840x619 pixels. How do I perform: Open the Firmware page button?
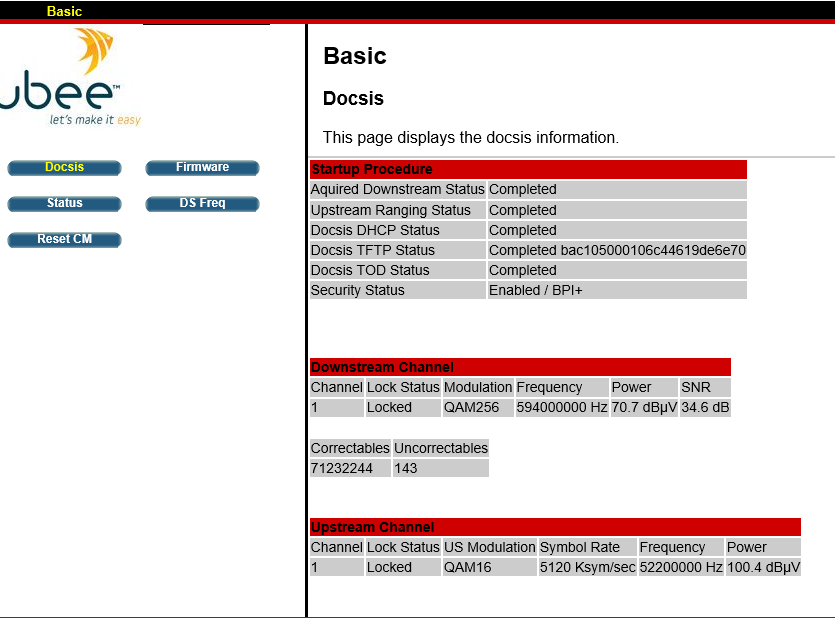point(202,168)
